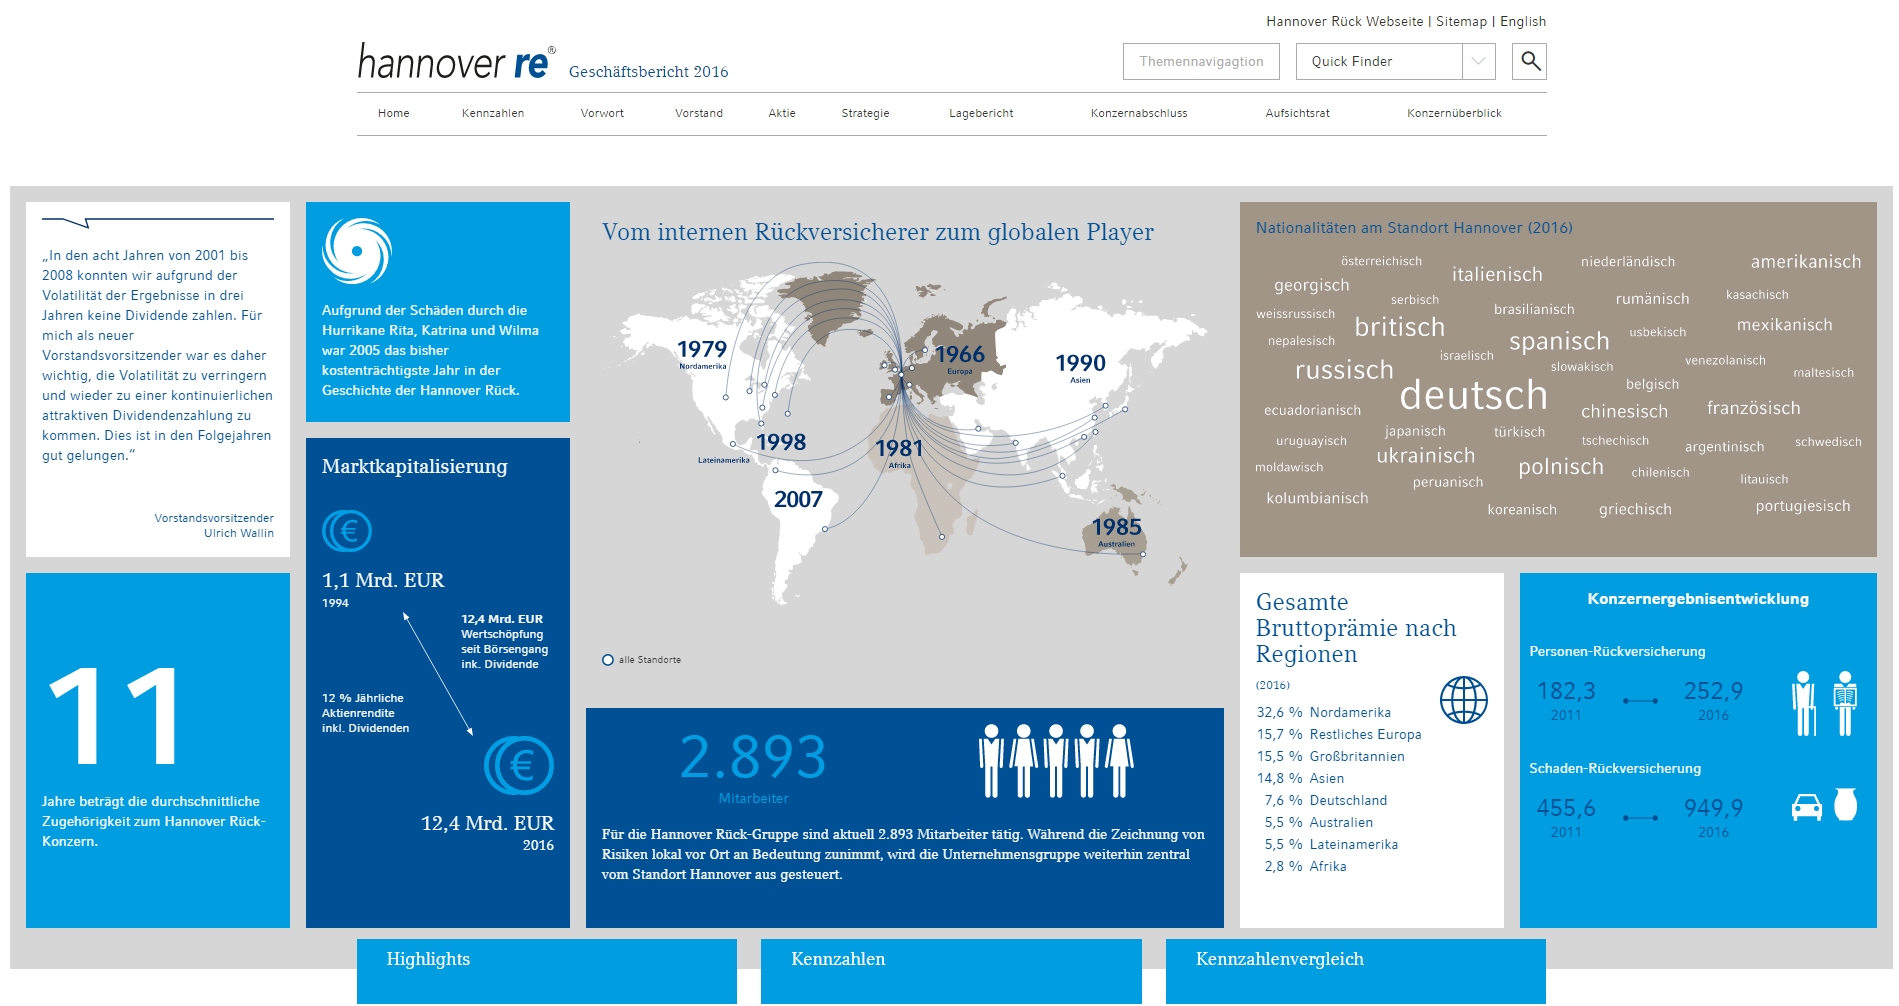Click the globe icon beside Bruttoprämie
This screenshot has width=1899, height=1006.
[x=1463, y=700]
